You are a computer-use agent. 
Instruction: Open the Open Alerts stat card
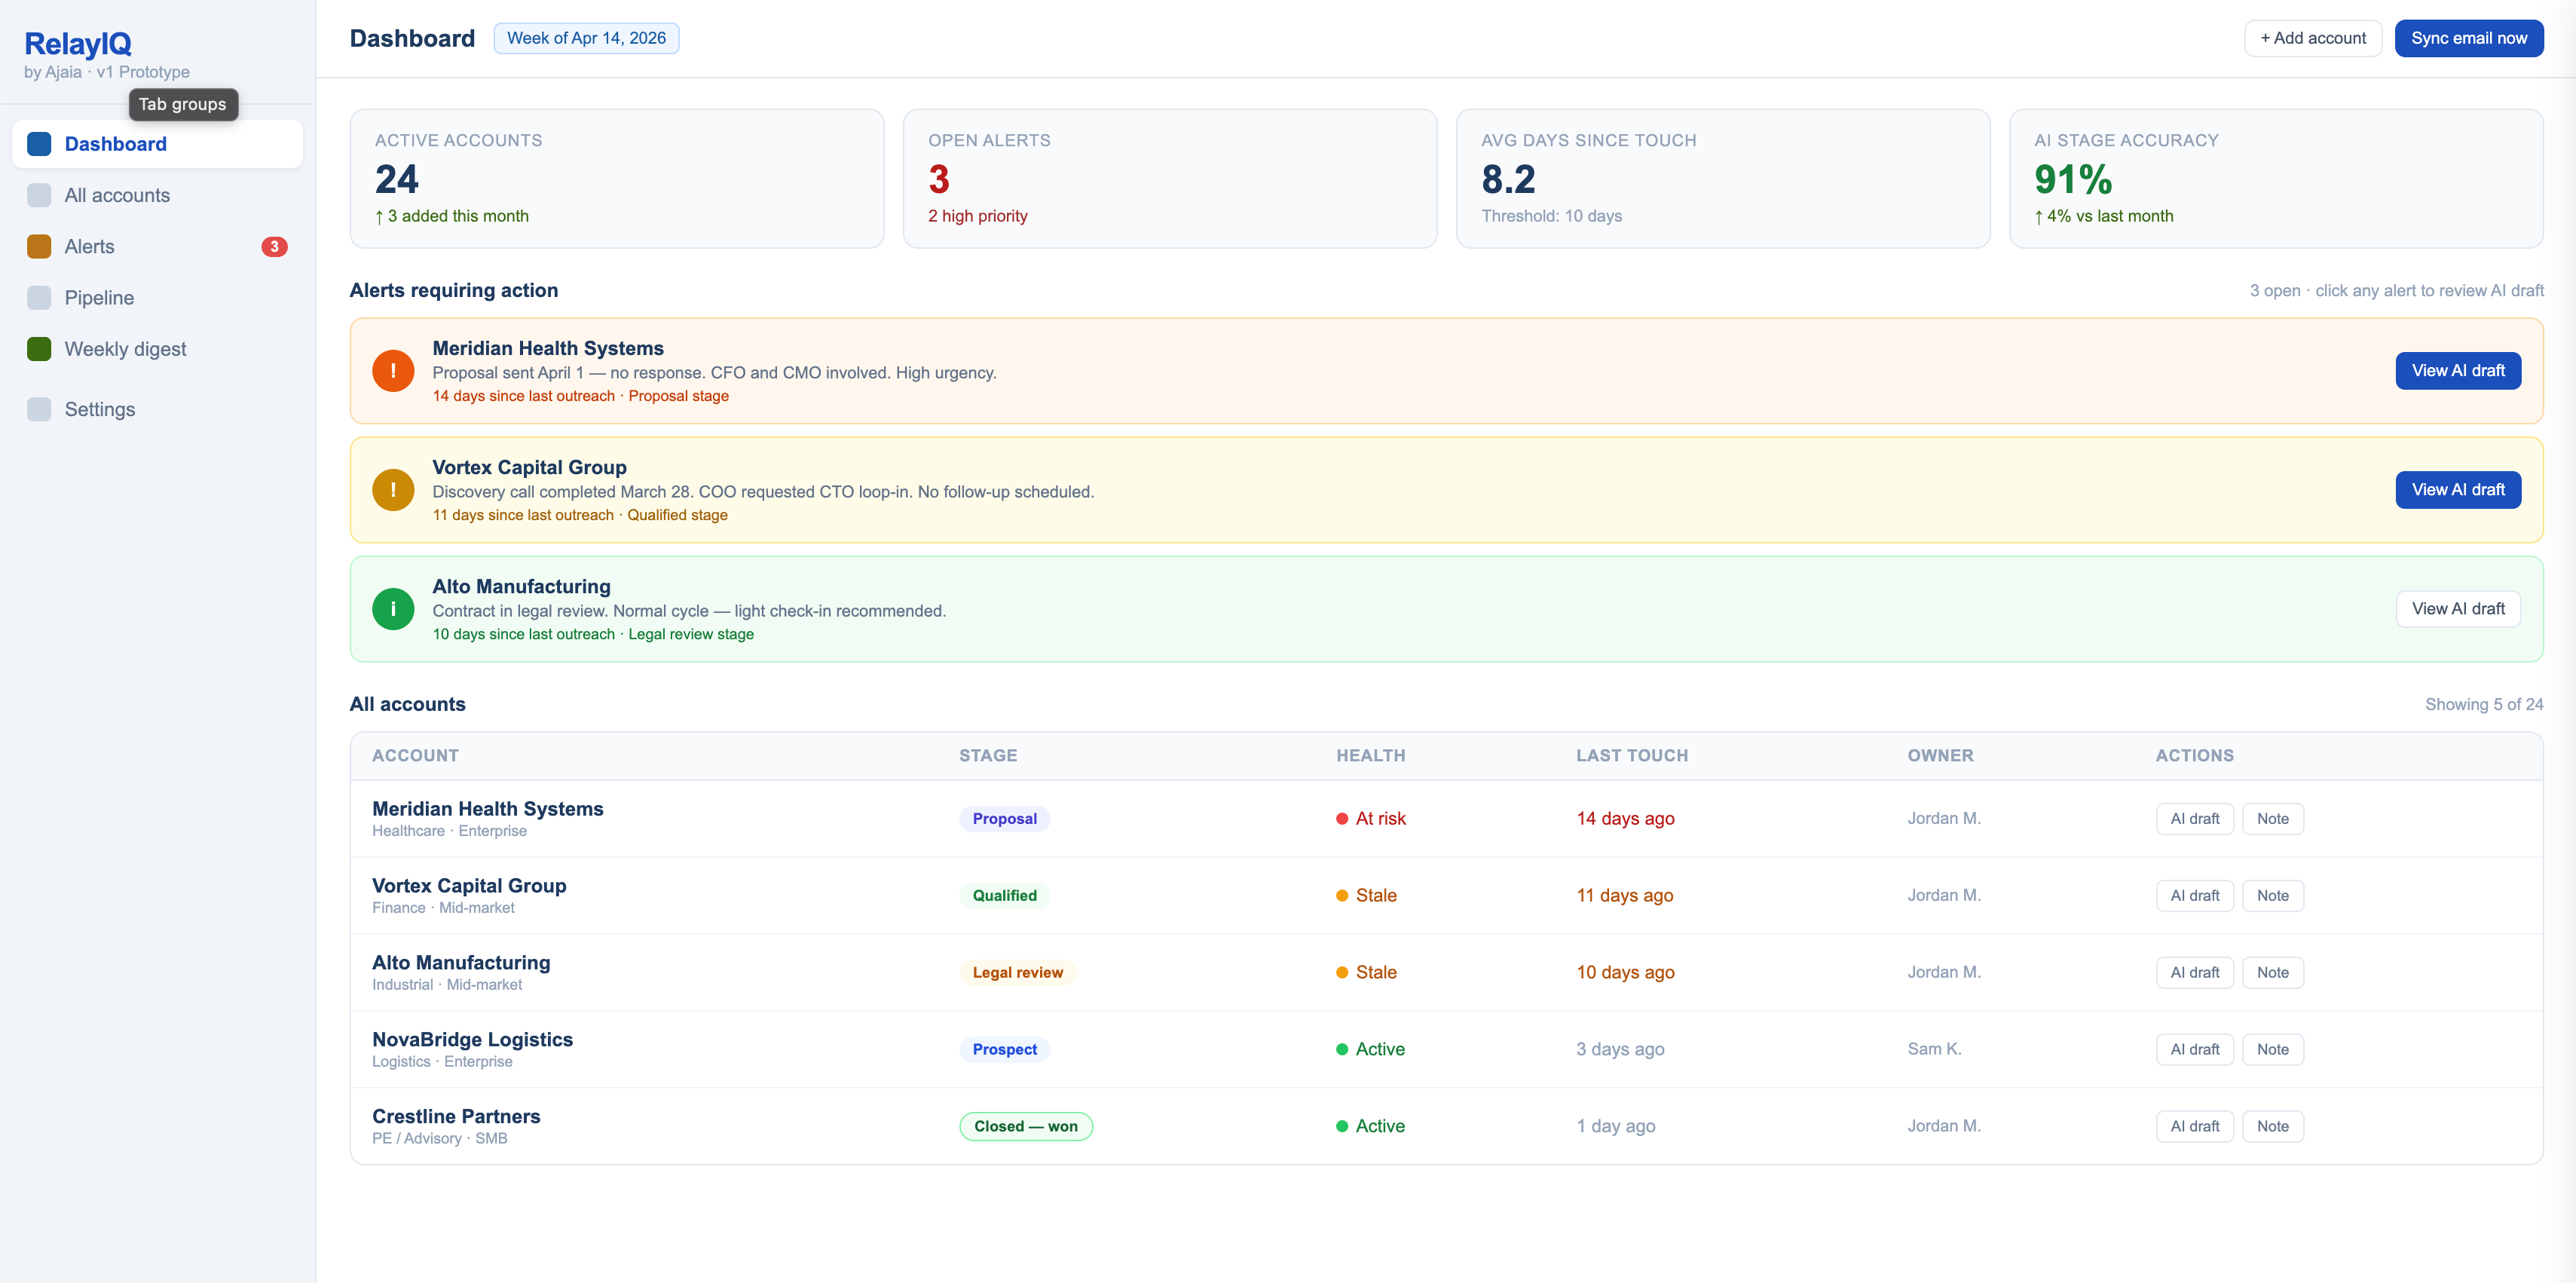click(x=1170, y=179)
